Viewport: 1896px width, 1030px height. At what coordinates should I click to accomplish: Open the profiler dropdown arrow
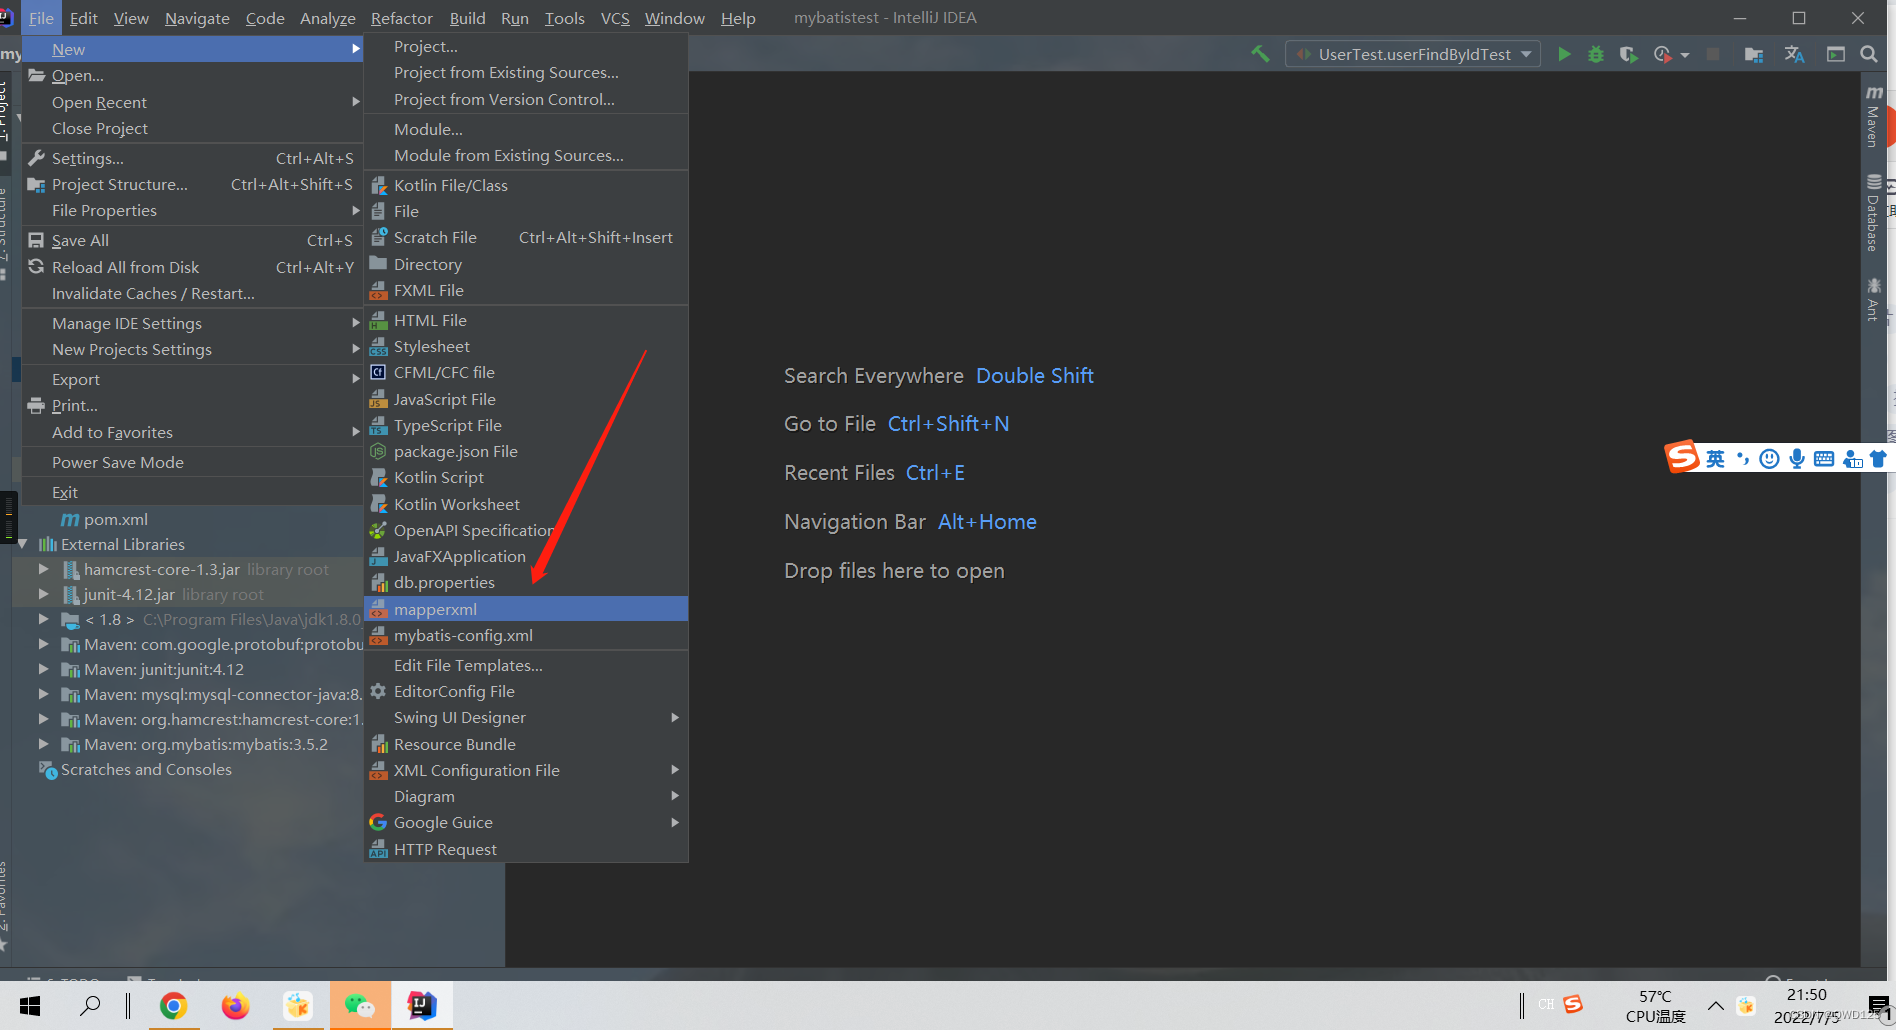coord(1685,55)
